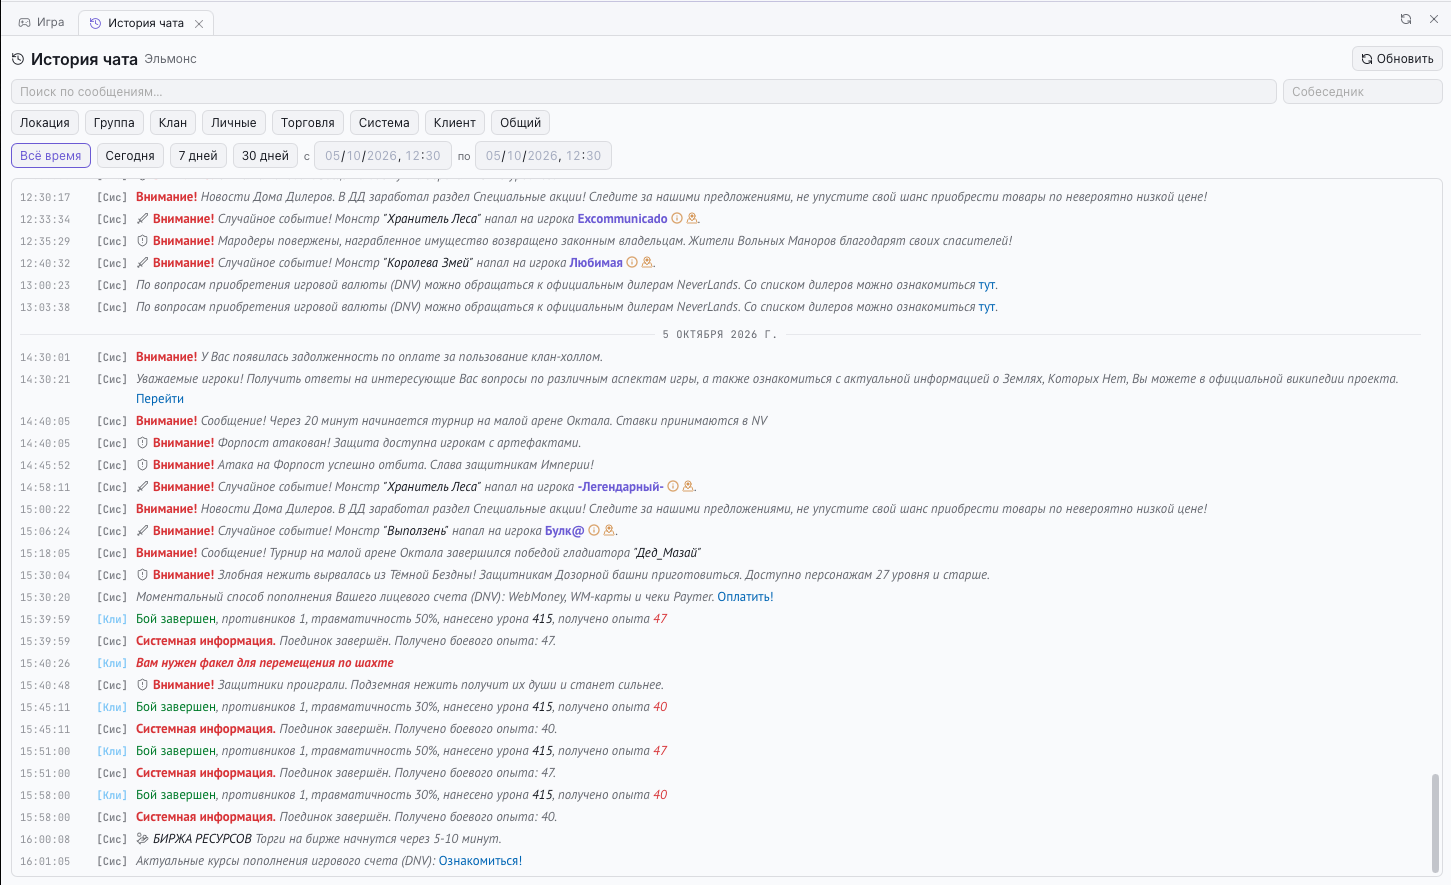Screen dimensions: 1451x885
Task: Open the start date-time picker
Action: coord(382,156)
